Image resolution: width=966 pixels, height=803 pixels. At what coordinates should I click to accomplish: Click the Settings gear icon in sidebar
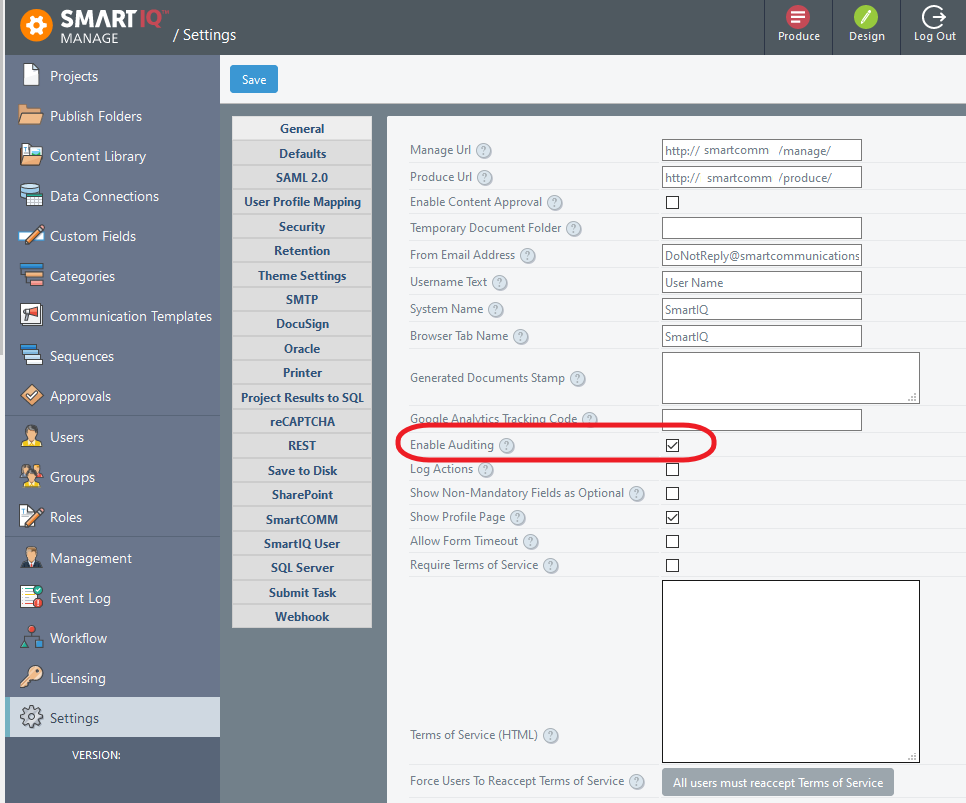coord(31,717)
